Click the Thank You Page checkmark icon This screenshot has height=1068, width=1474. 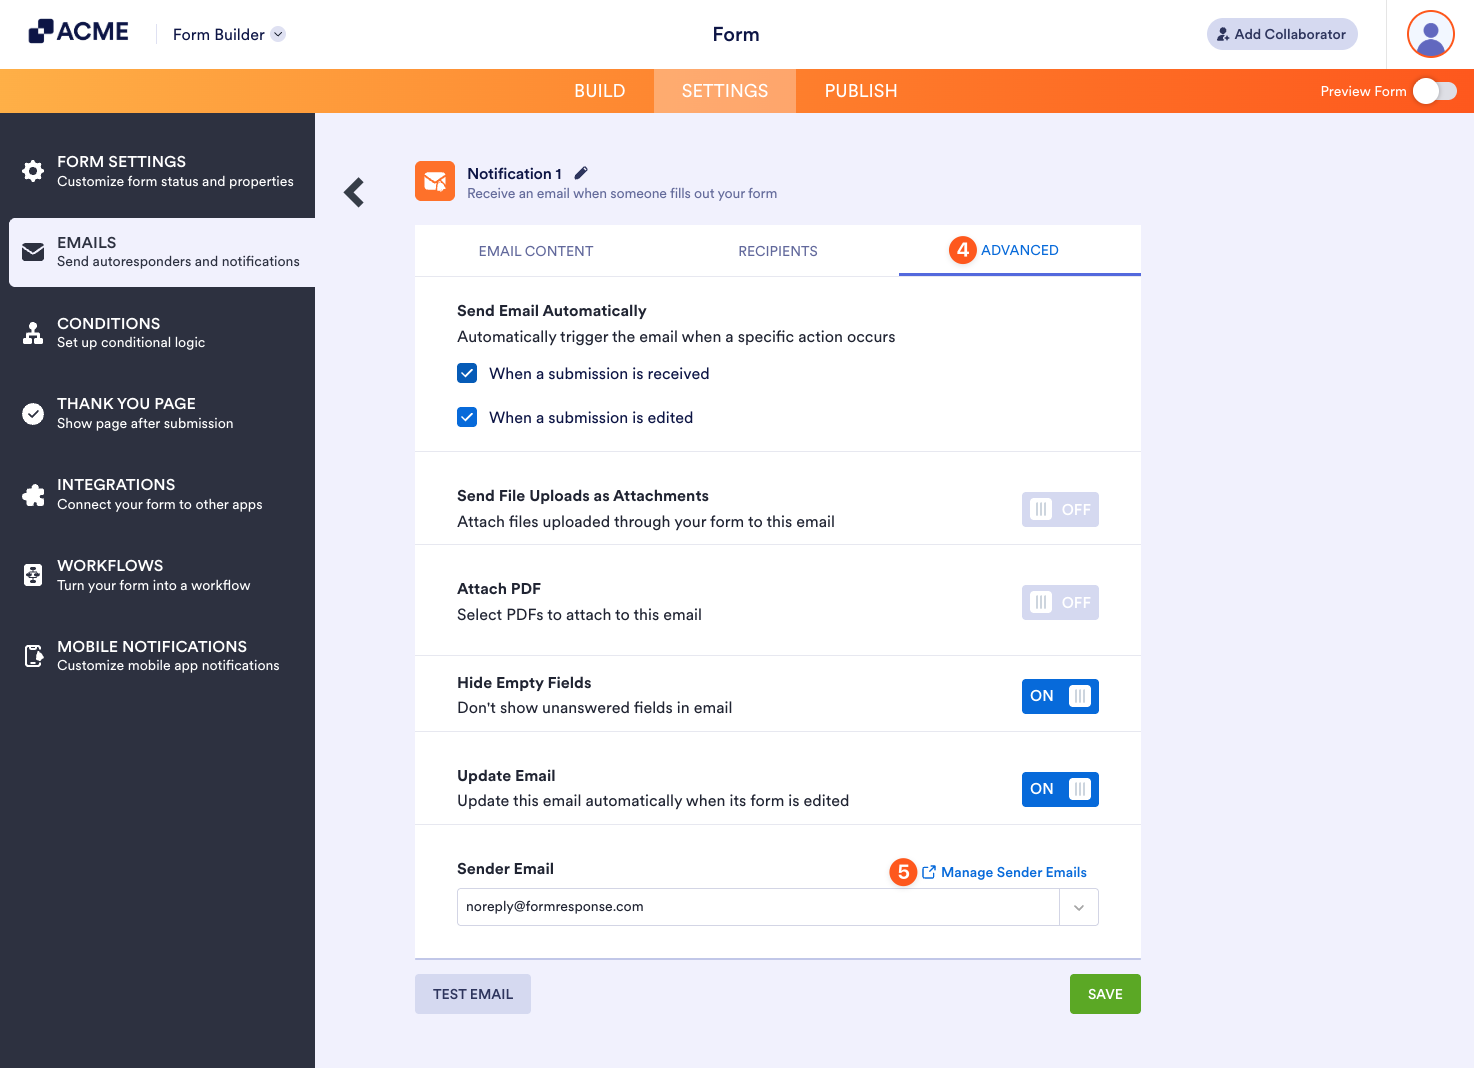click(x=33, y=412)
